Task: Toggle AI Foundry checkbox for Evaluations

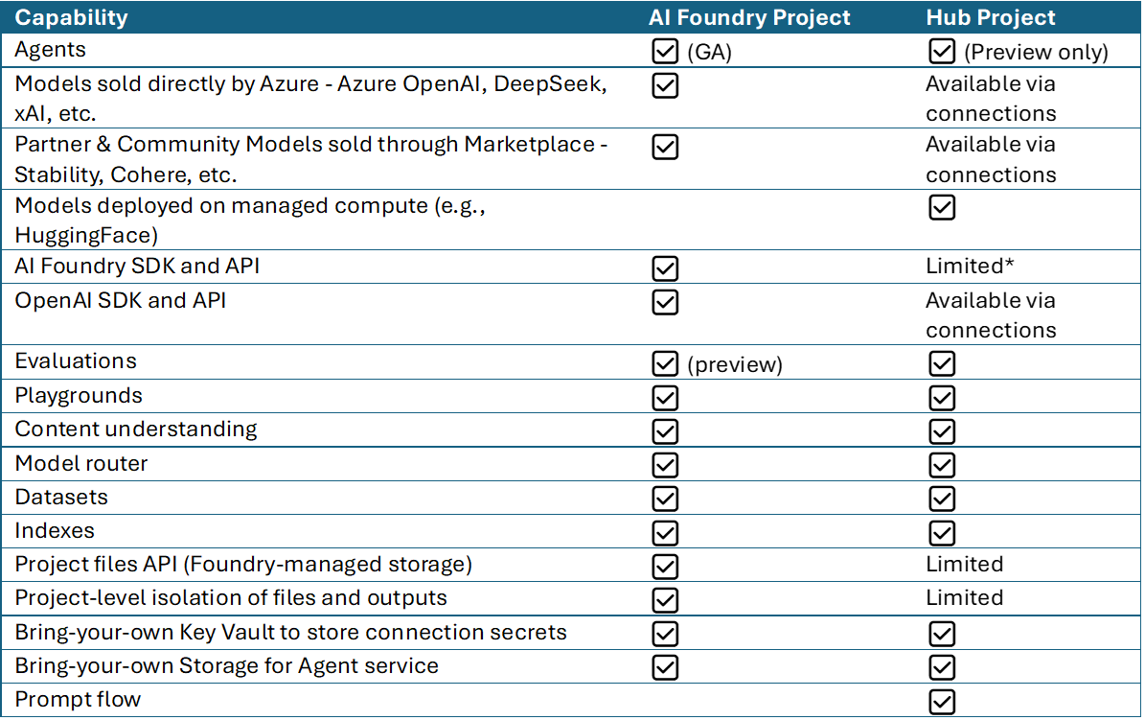Action: [665, 363]
